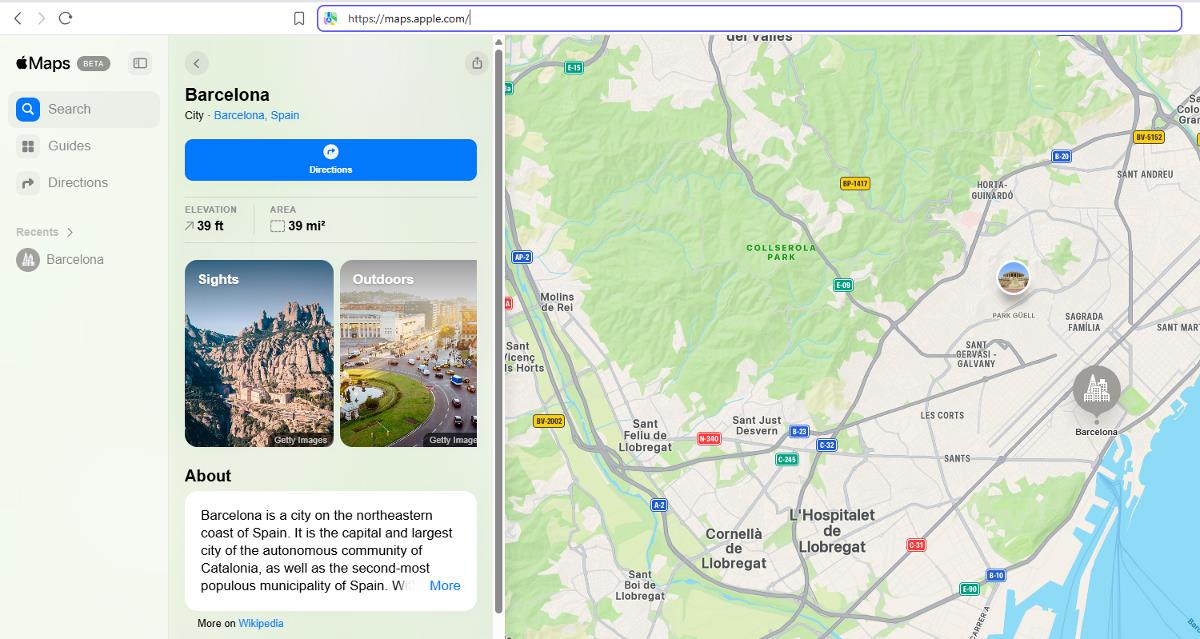Open the Sights category card
1200x639 pixels.
coord(258,353)
